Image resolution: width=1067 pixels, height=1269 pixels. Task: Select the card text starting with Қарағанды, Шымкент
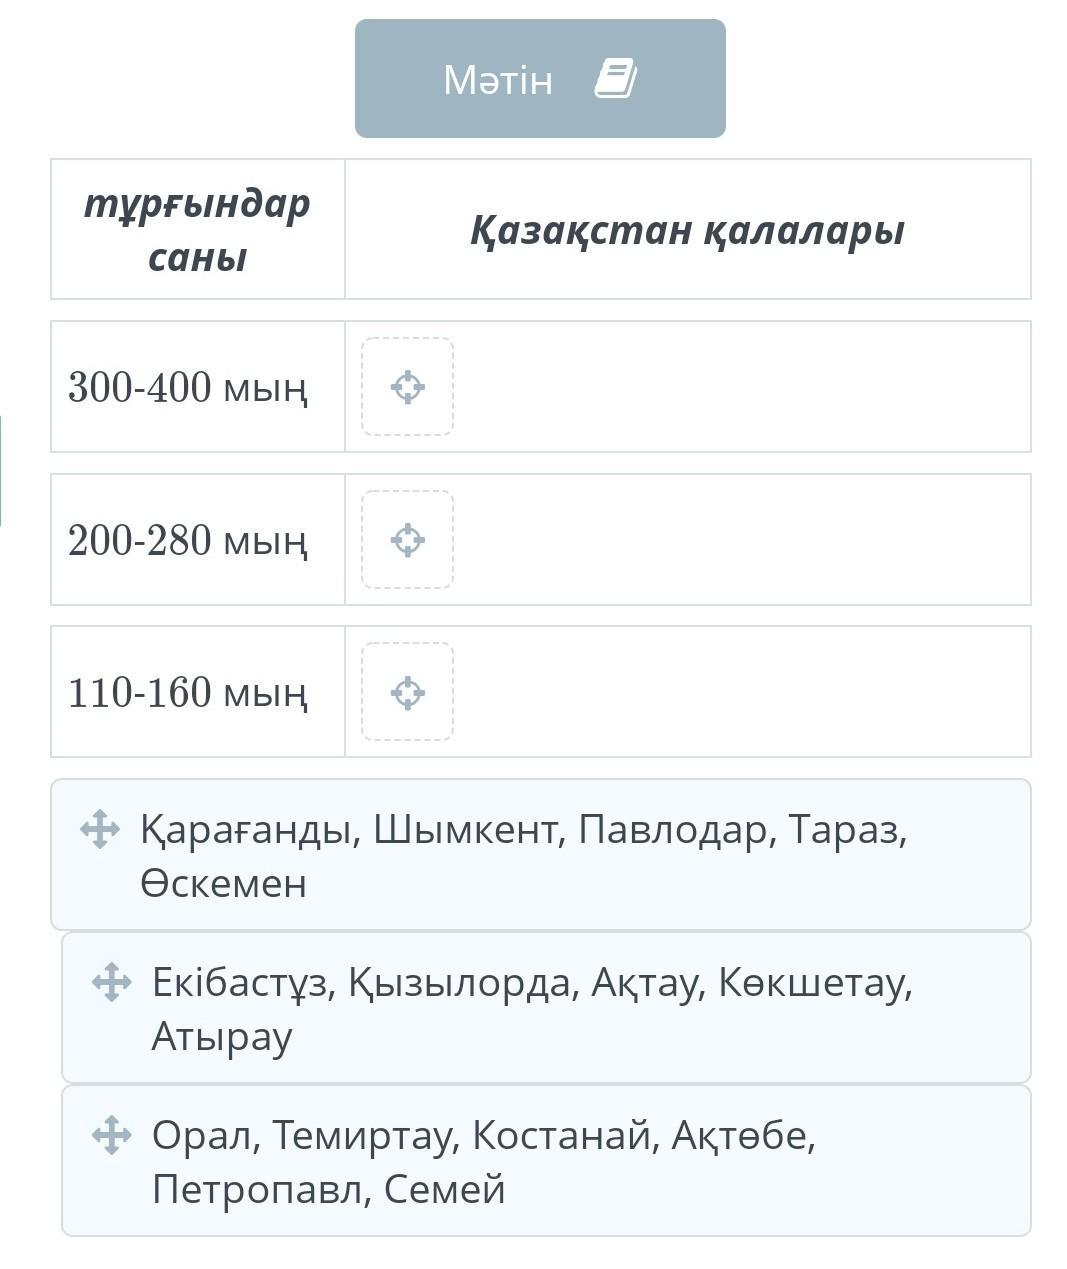523,855
